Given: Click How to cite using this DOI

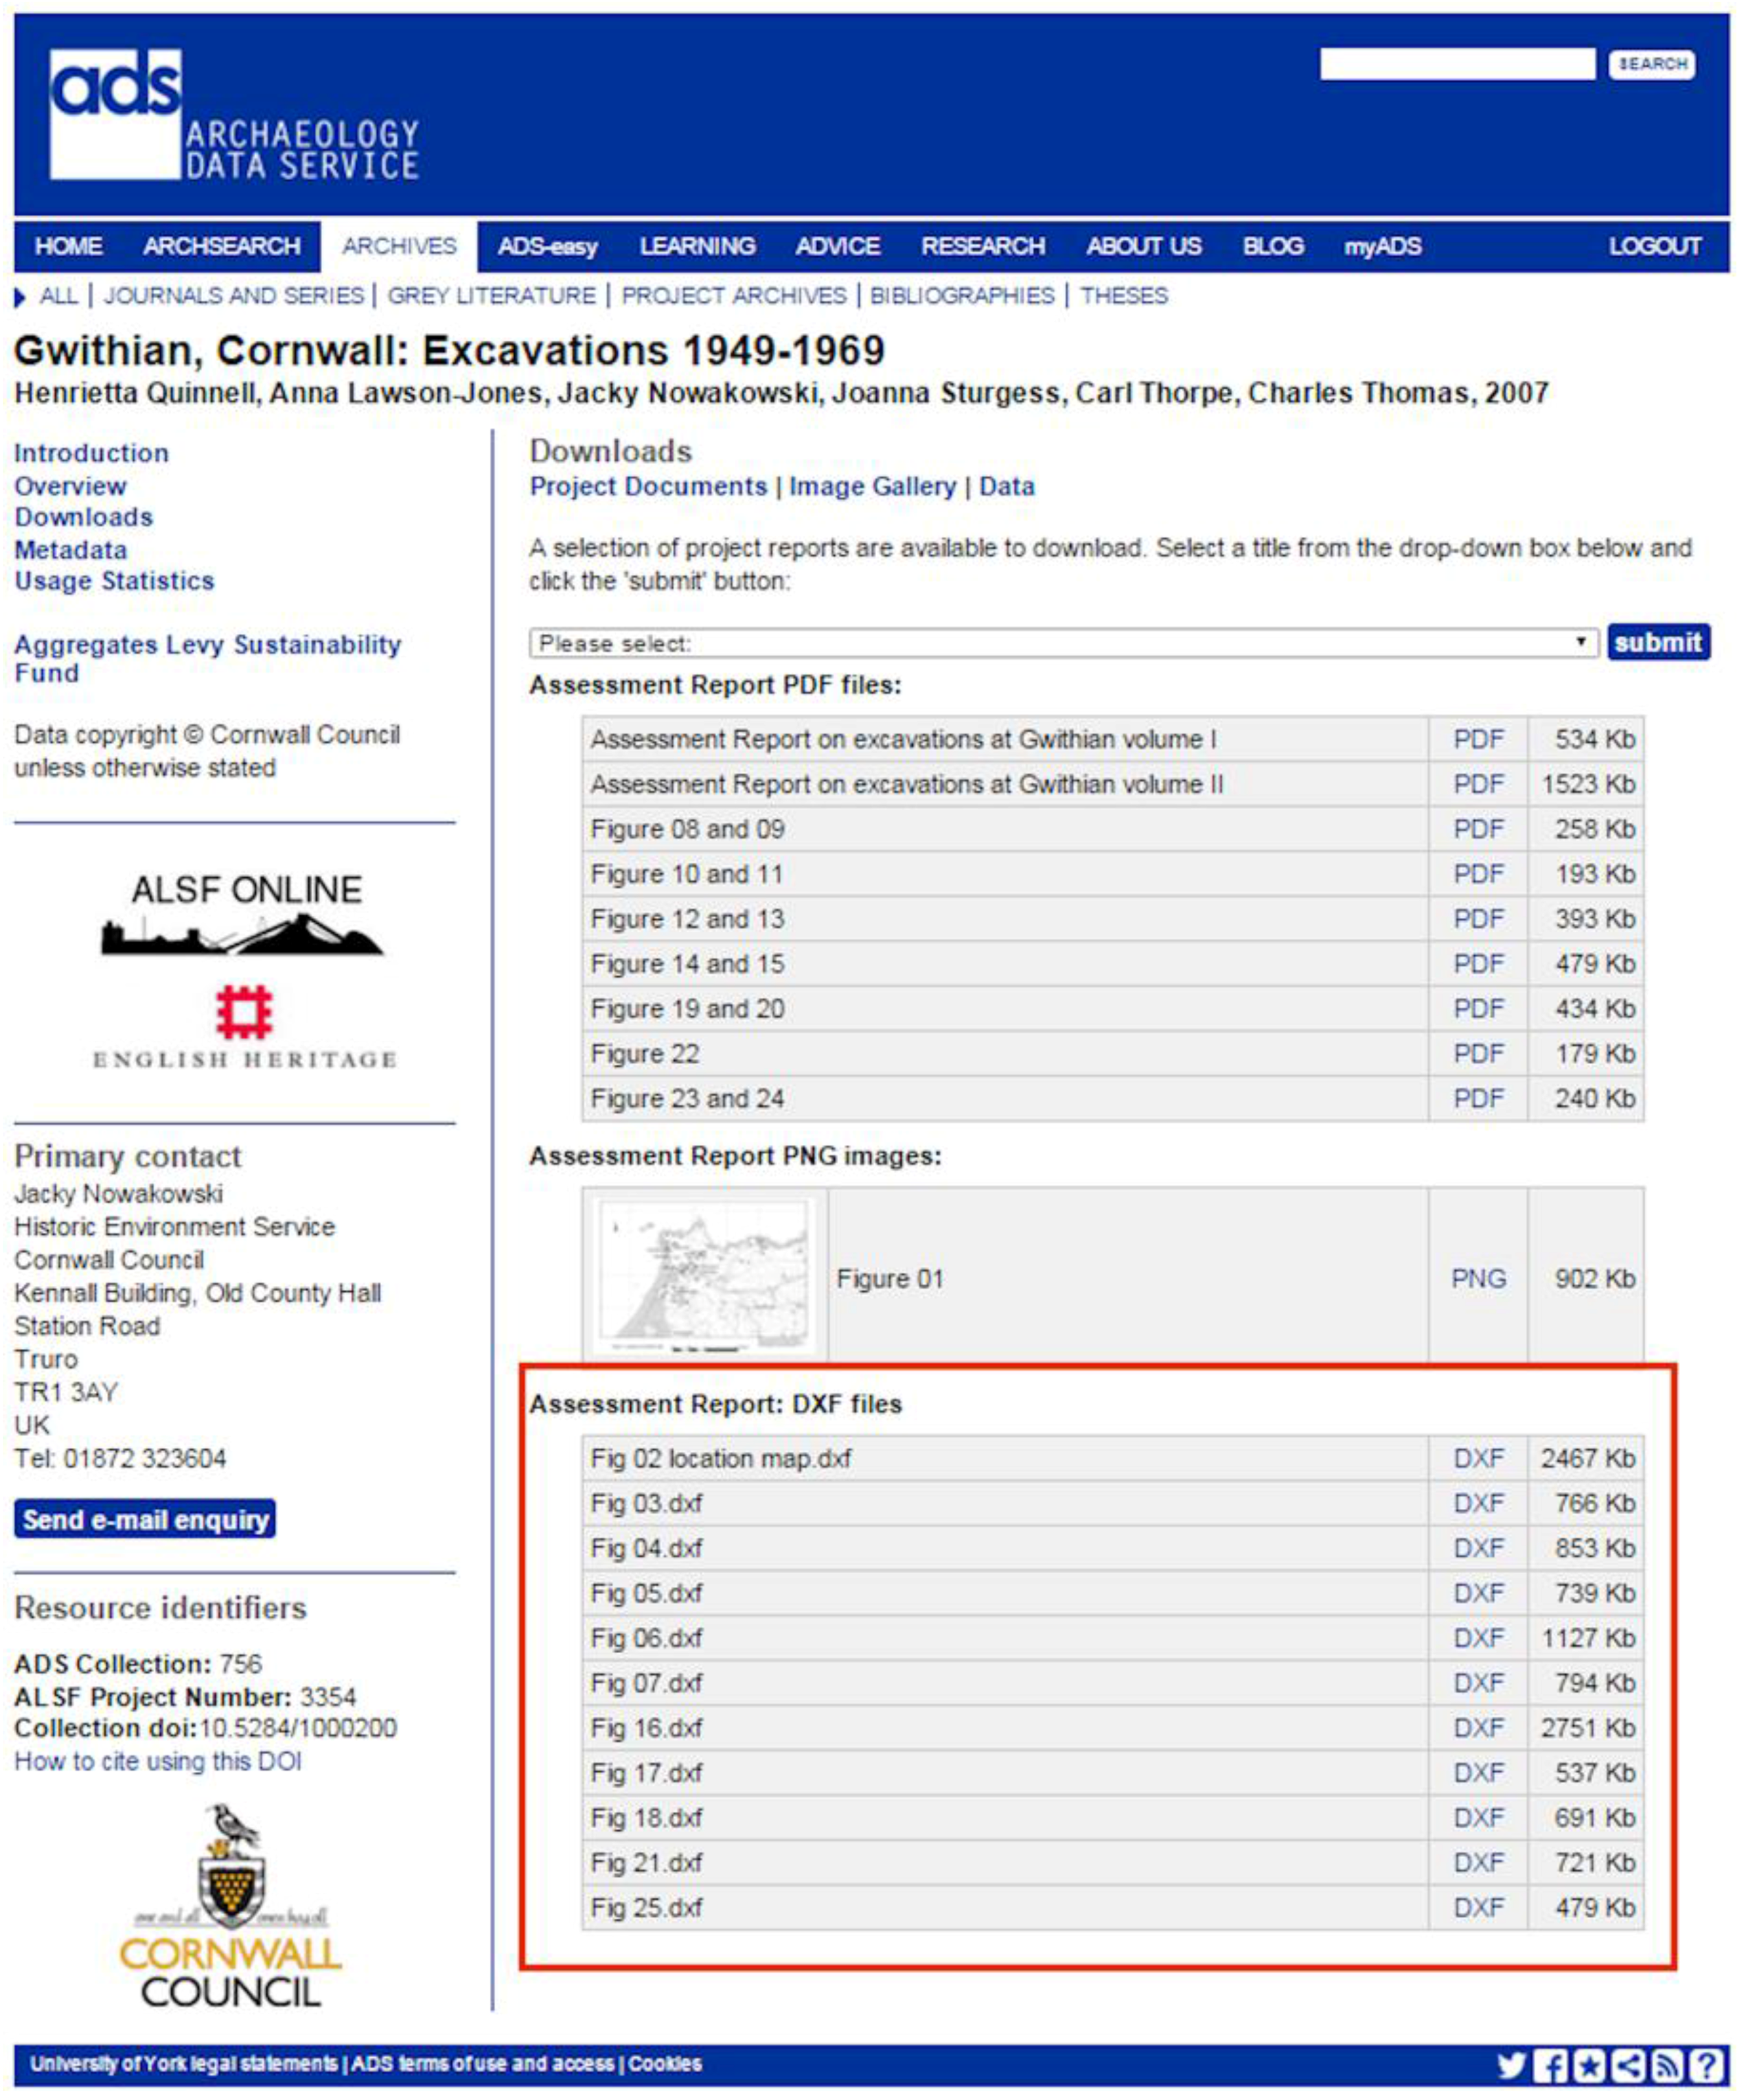Looking at the screenshot, I should tap(157, 1761).
